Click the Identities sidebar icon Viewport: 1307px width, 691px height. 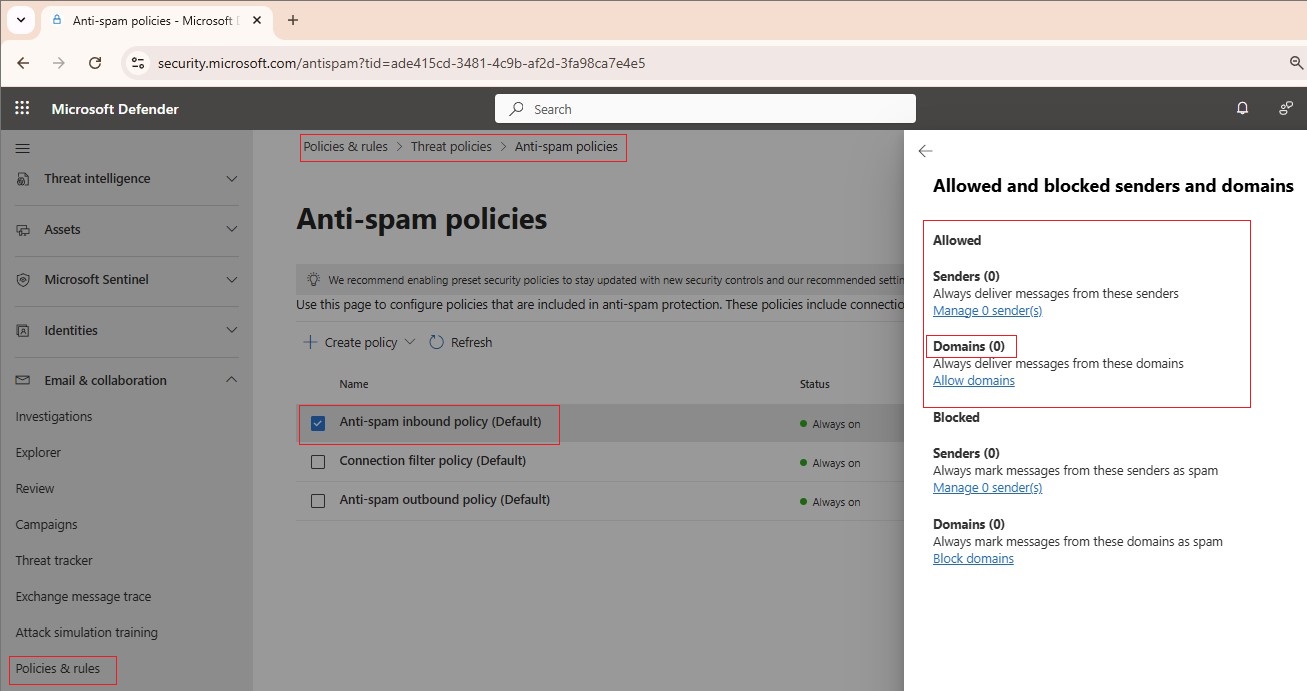[23, 331]
